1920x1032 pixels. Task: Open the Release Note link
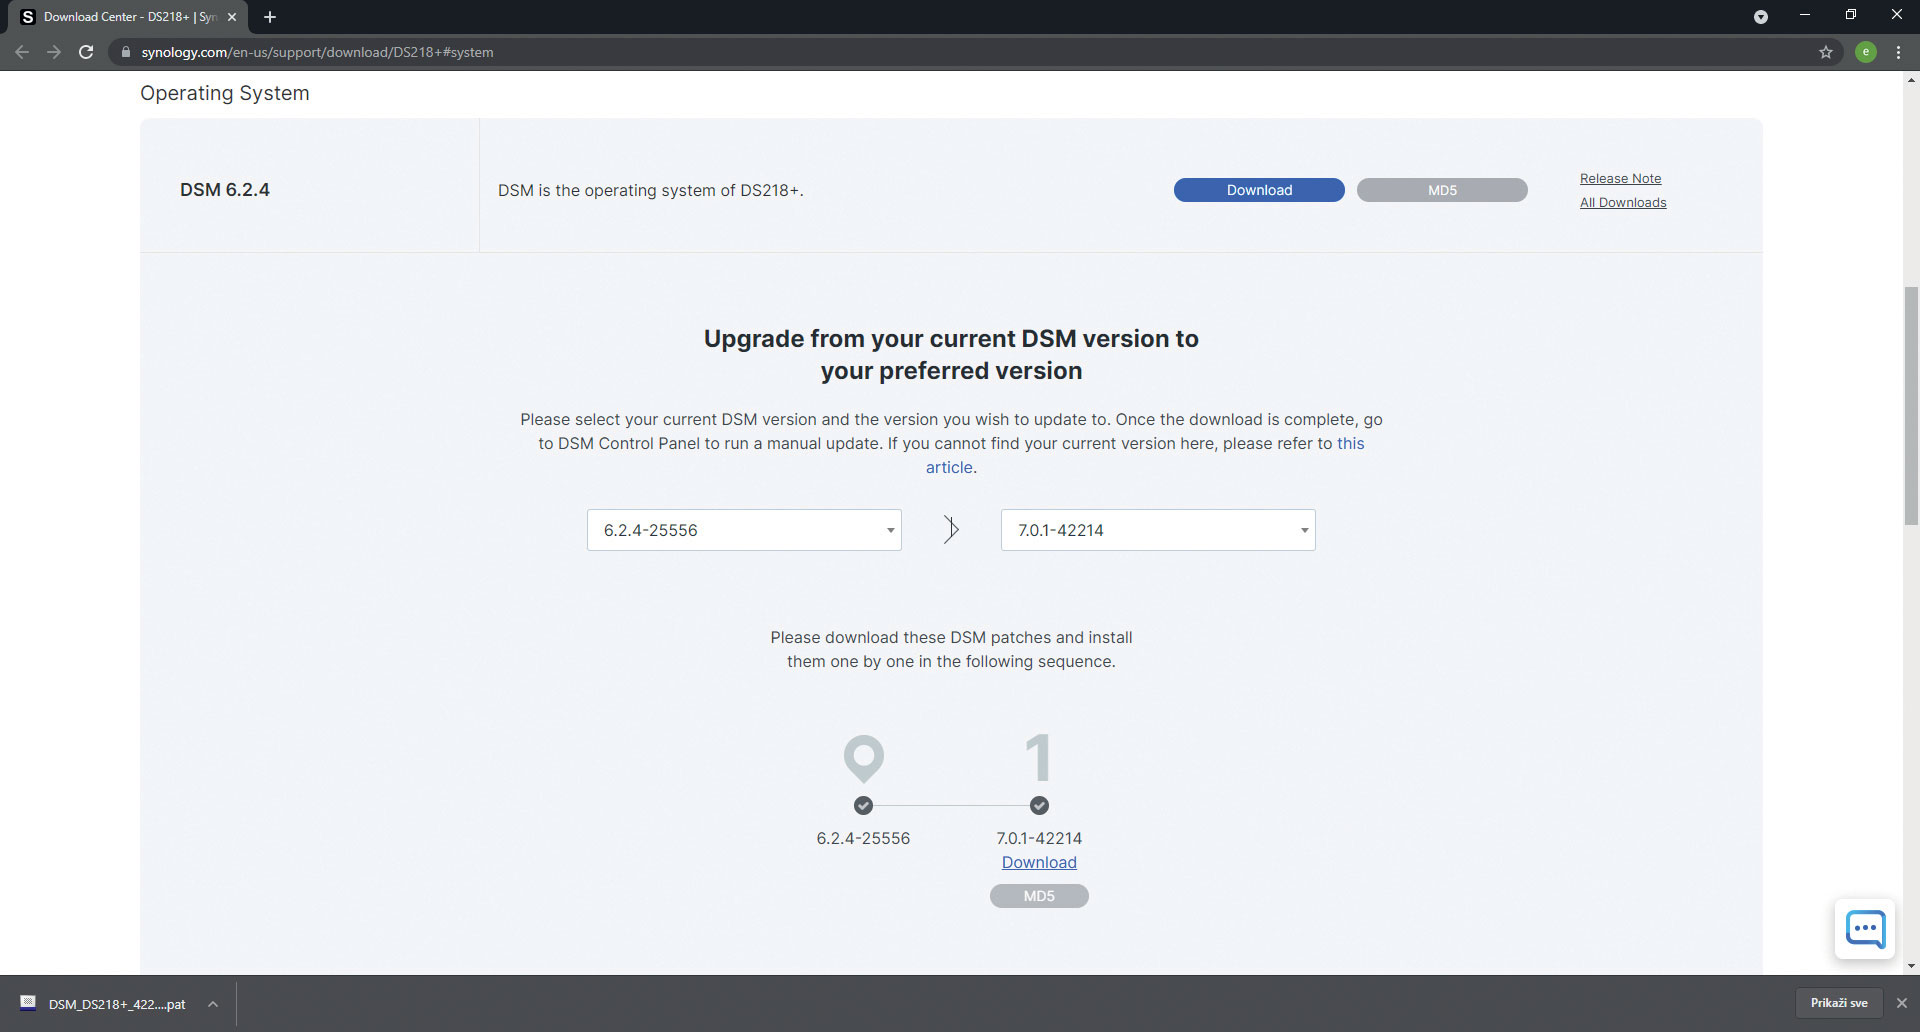[x=1620, y=179]
